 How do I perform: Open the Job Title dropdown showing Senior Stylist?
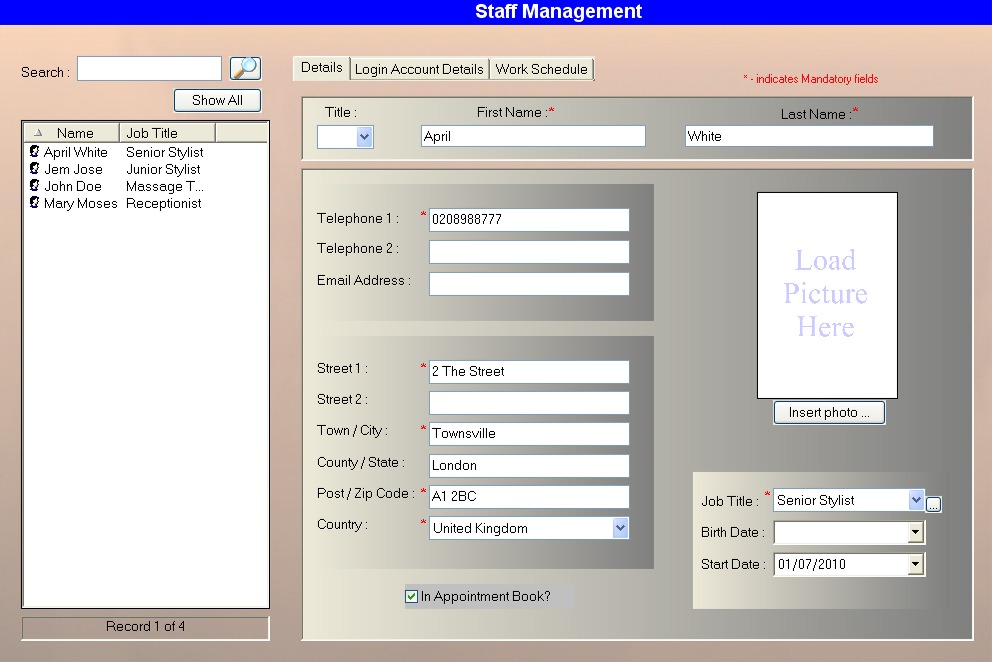click(x=916, y=500)
